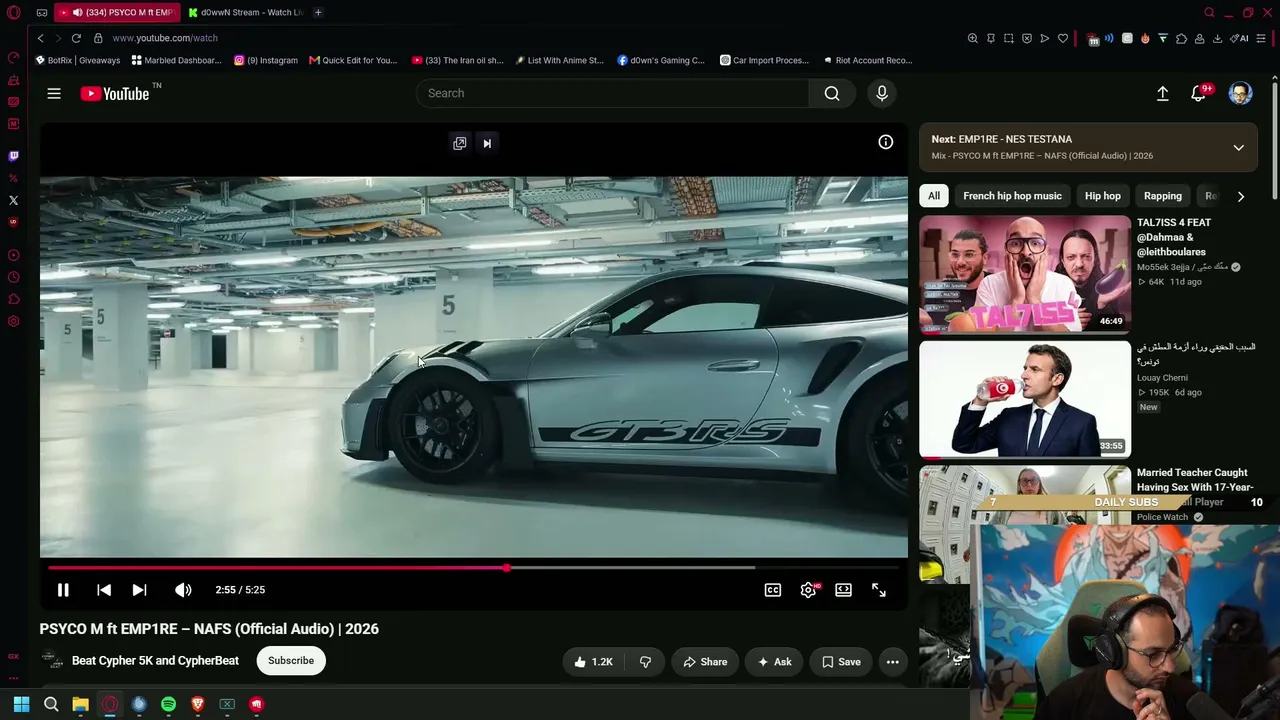The width and height of the screenshot is (1280, 720).
Task: Click the Beat Cypher channel avatar
Action: 52,660
